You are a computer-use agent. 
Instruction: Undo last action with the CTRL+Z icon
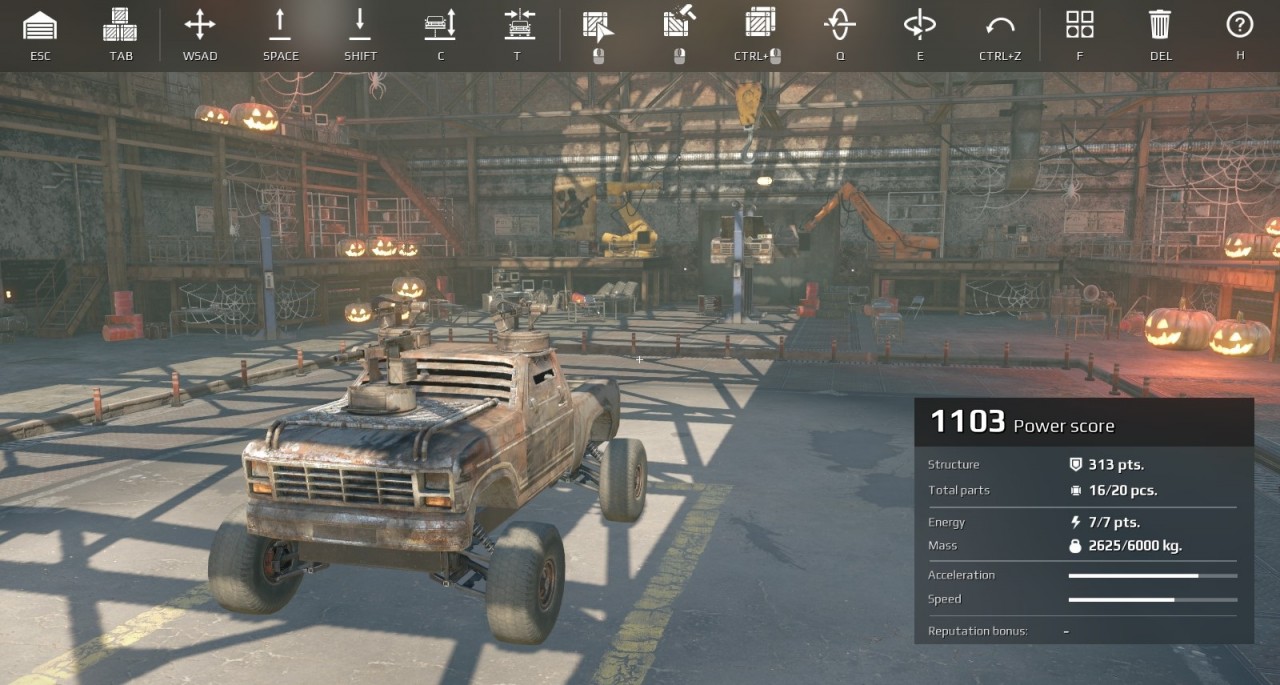[x=1000, y=26]
